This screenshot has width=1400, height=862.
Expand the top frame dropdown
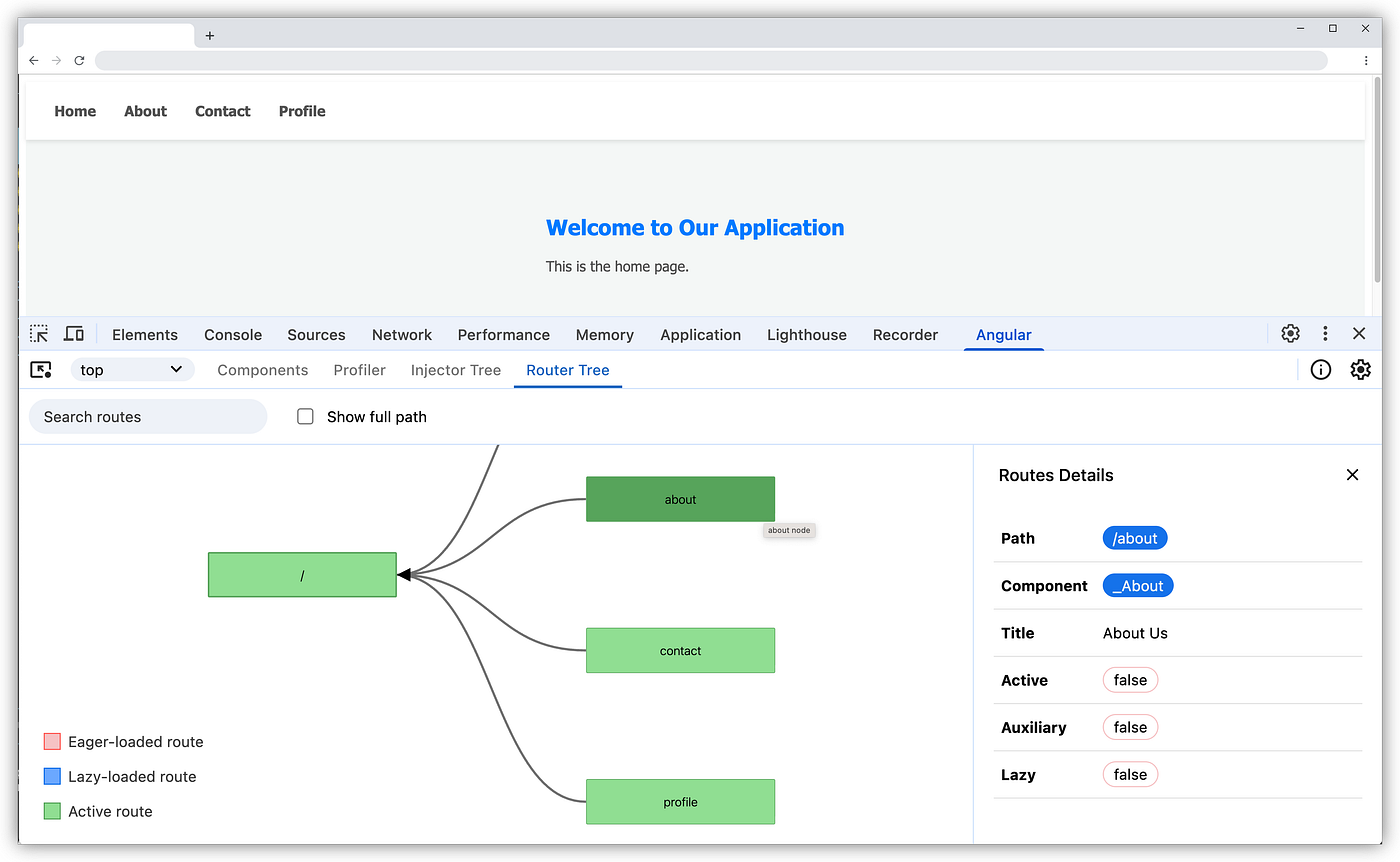pos(132,370)
